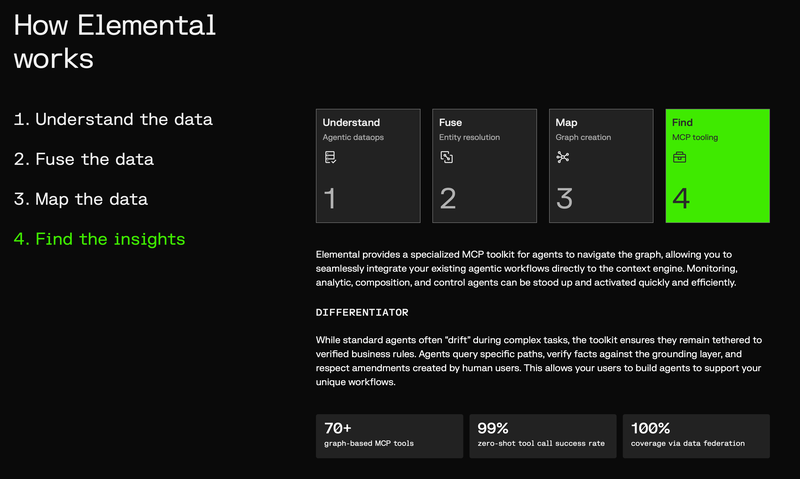Screen dimensions: 800x479
Task: Select step 4 Find the insights
Action: point(99,239)
